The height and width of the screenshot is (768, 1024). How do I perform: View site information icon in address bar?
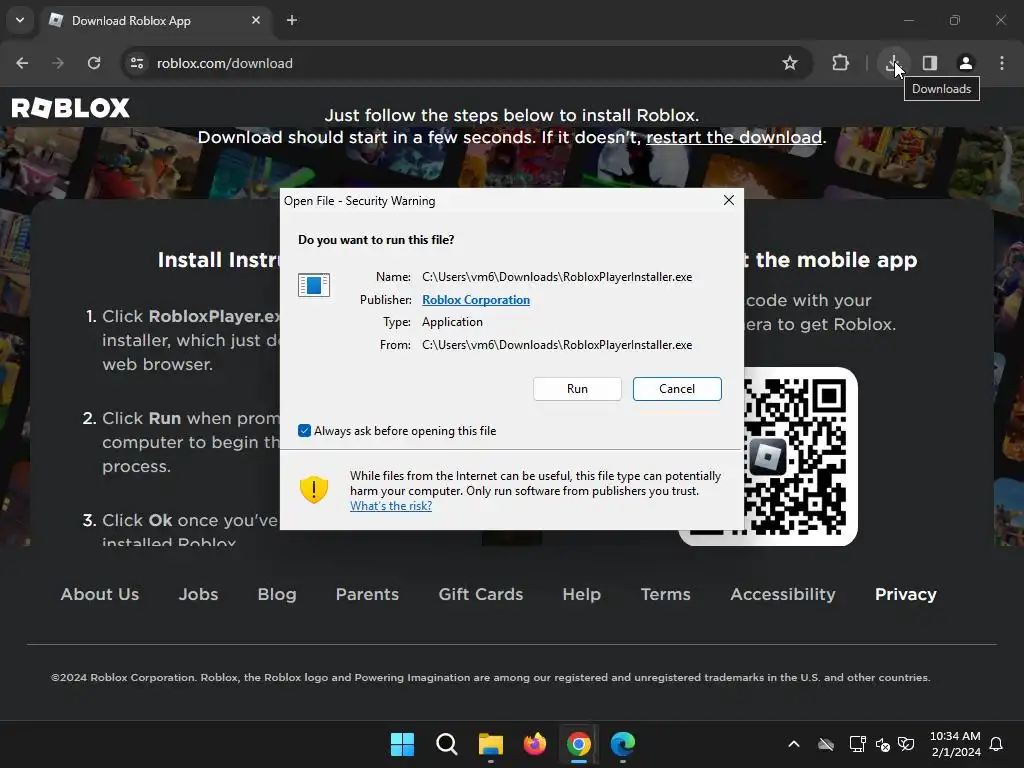137,63
